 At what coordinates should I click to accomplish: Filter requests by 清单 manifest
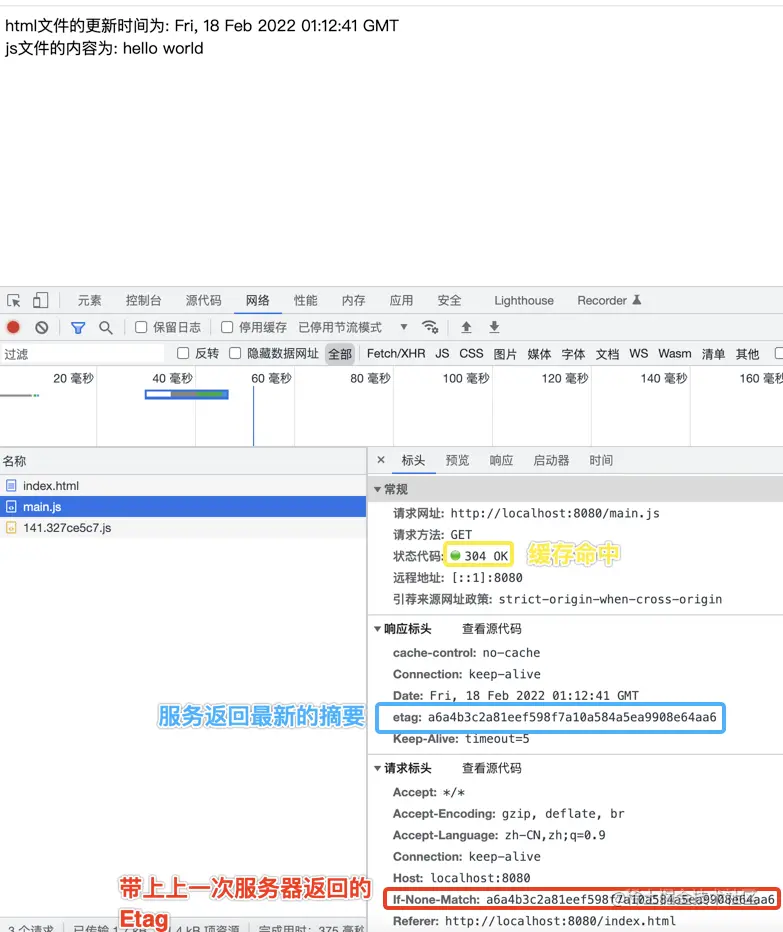[x=713, y=354]
